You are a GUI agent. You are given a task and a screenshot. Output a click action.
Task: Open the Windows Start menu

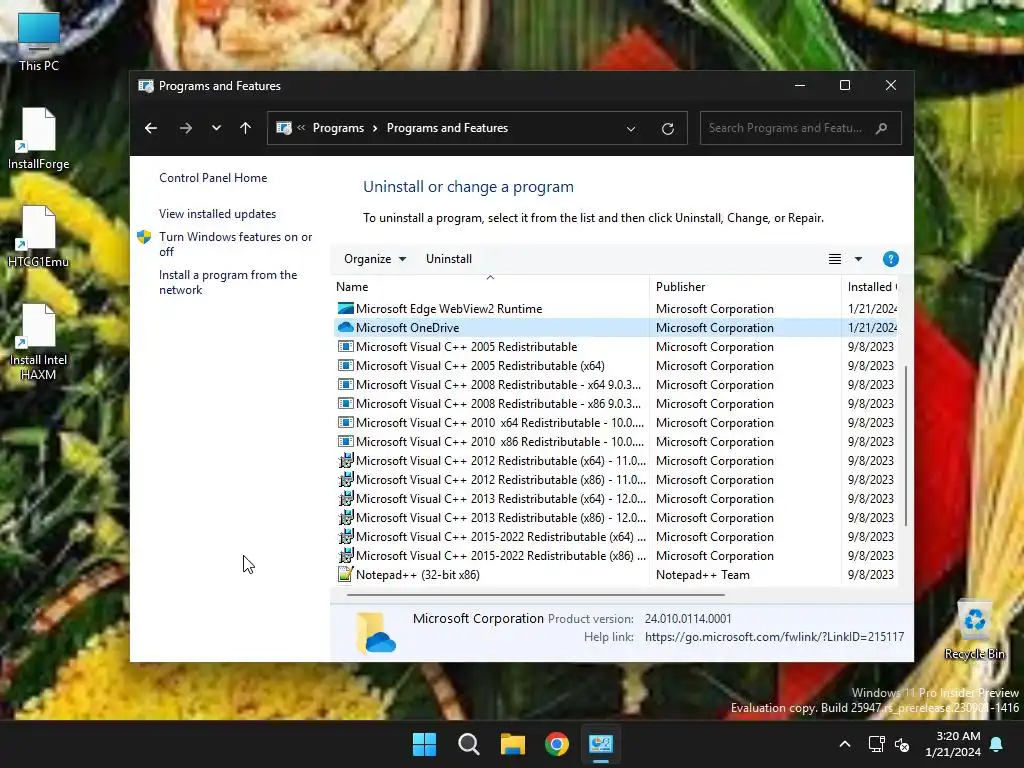(424, 744)
